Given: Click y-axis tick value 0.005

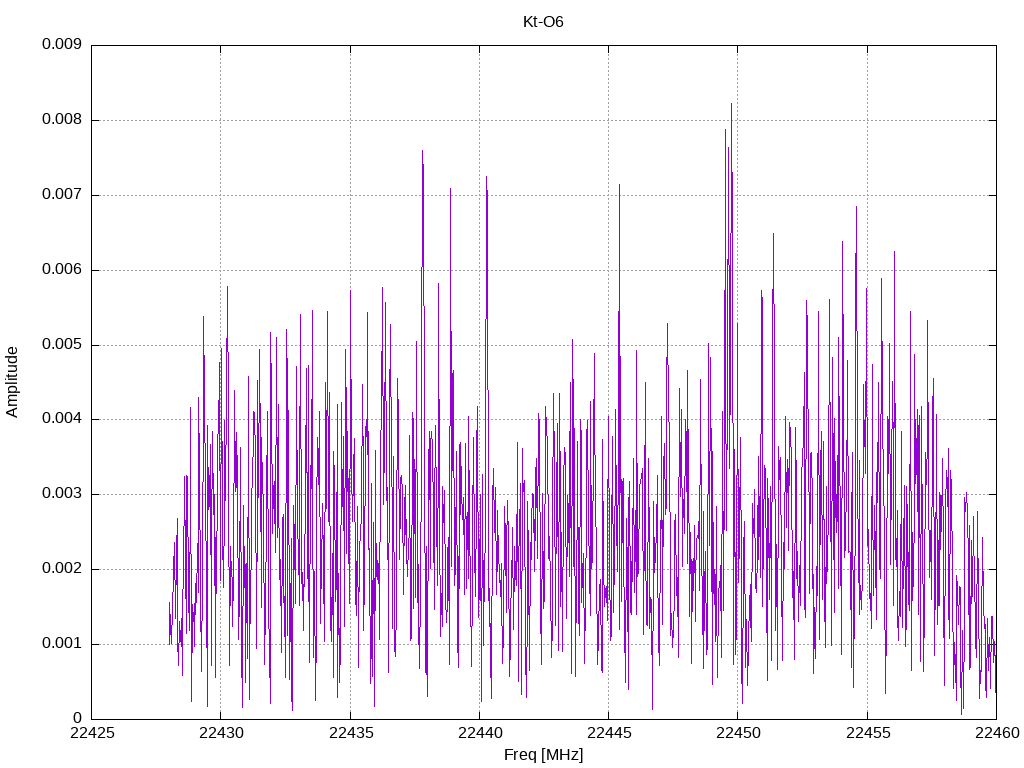Looking at the screenshot, I should coord(62,344).
